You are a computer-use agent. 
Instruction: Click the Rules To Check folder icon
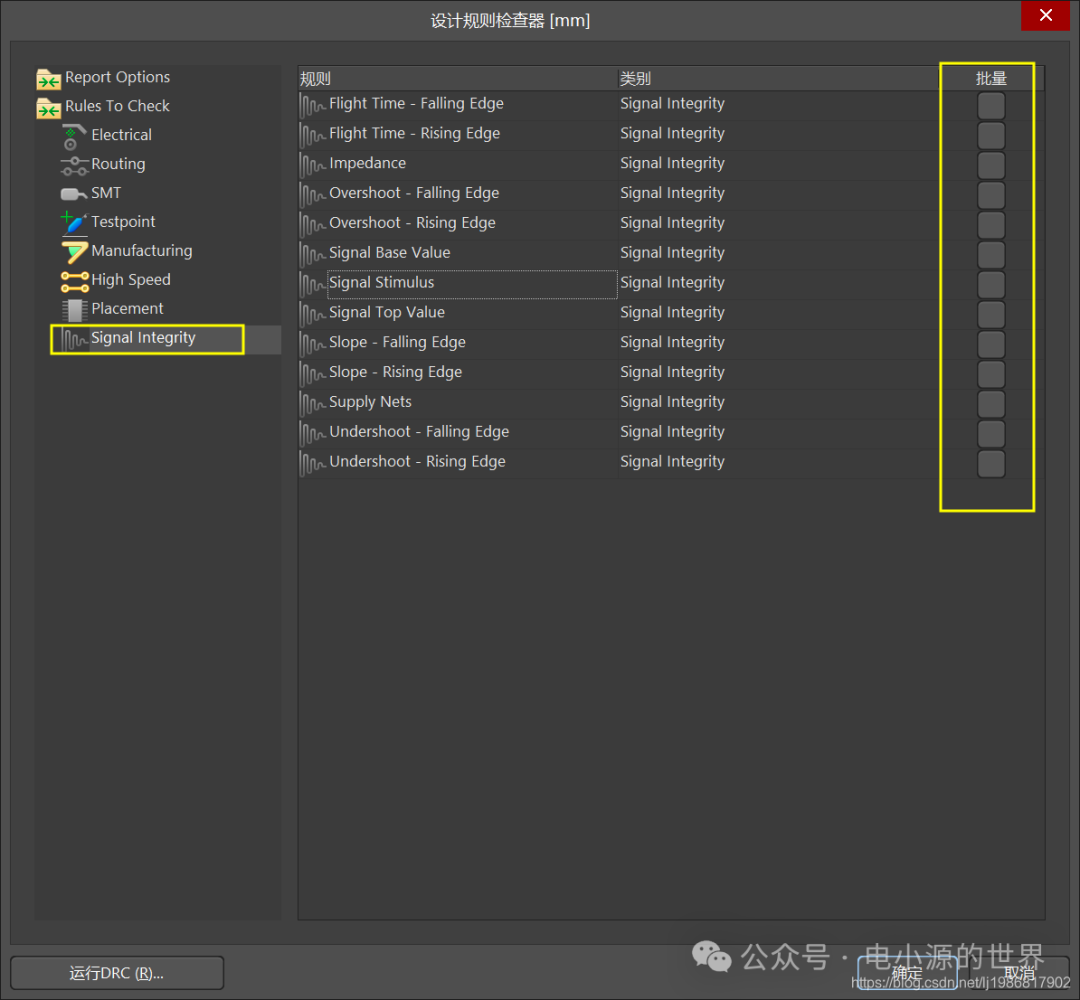click(48, 107)
